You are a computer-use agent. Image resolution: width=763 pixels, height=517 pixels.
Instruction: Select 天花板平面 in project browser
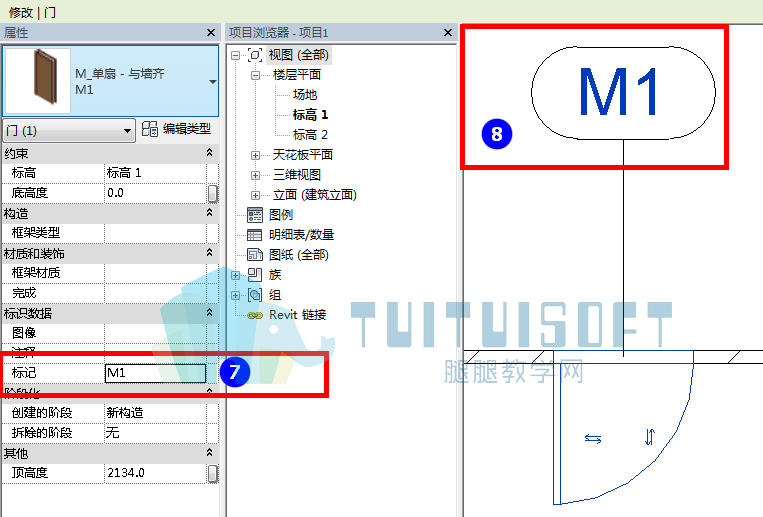click(303, 155)
